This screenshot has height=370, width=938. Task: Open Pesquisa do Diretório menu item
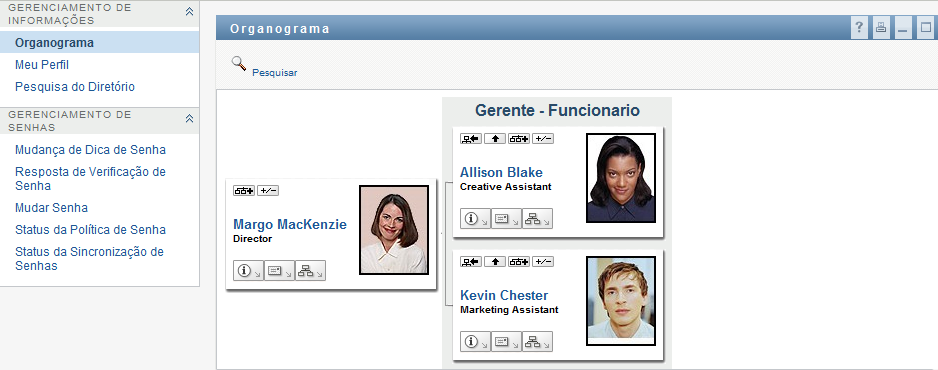click(75, 87)
